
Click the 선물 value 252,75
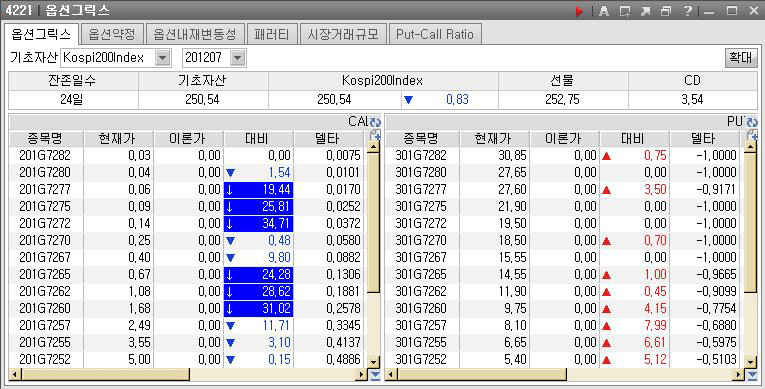coord(563,100)
